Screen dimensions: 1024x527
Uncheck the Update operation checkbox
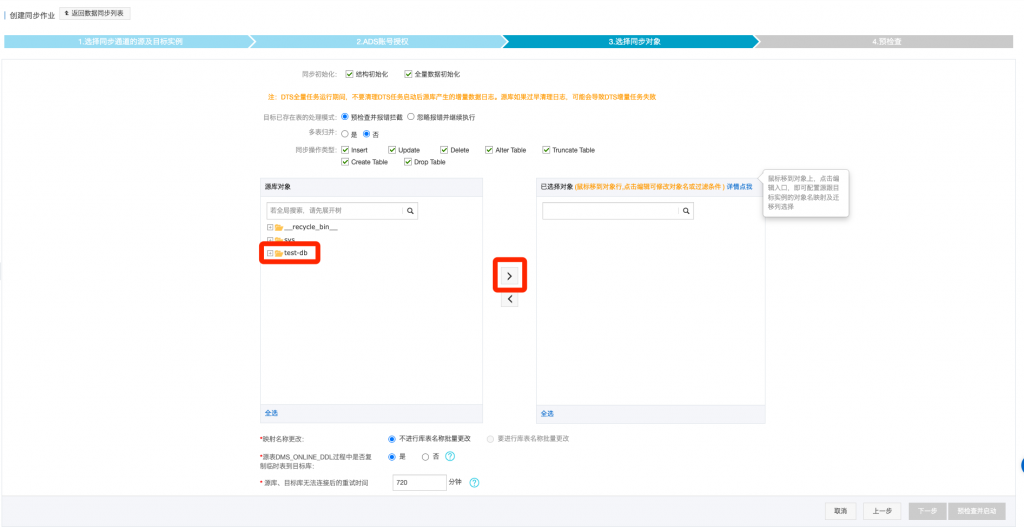coord(392,150)
